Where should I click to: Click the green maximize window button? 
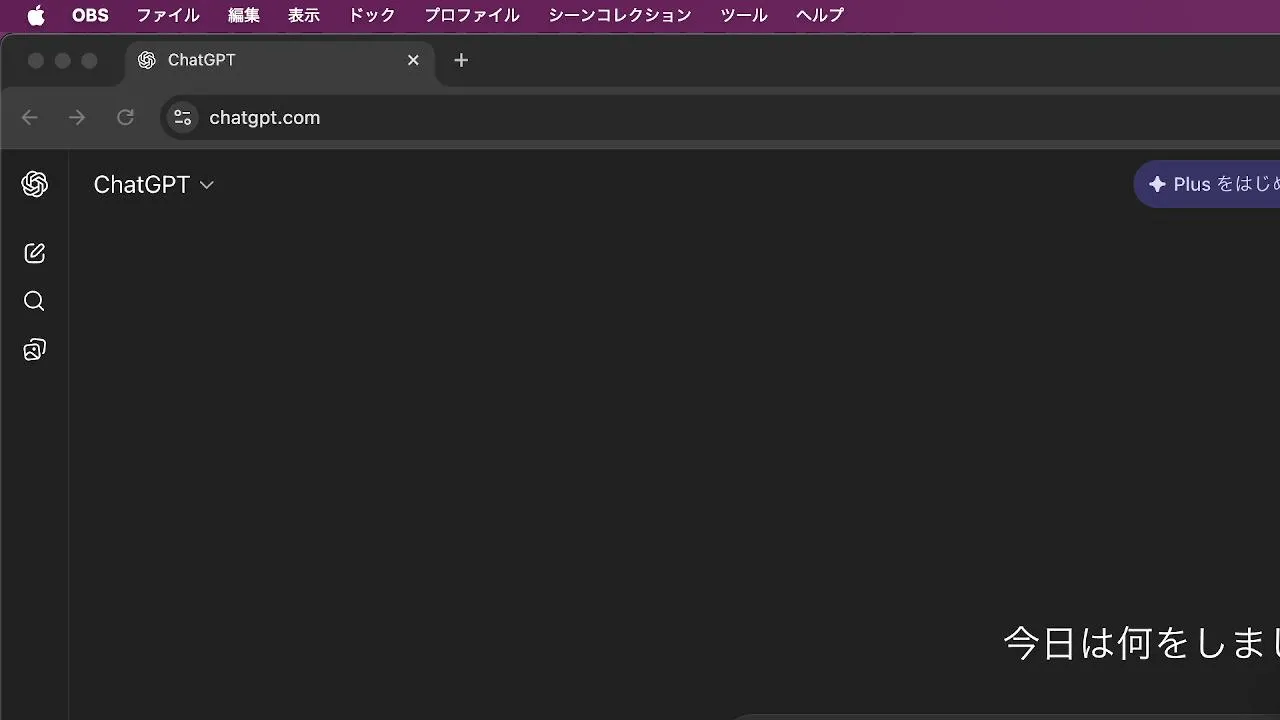(89, 61)
